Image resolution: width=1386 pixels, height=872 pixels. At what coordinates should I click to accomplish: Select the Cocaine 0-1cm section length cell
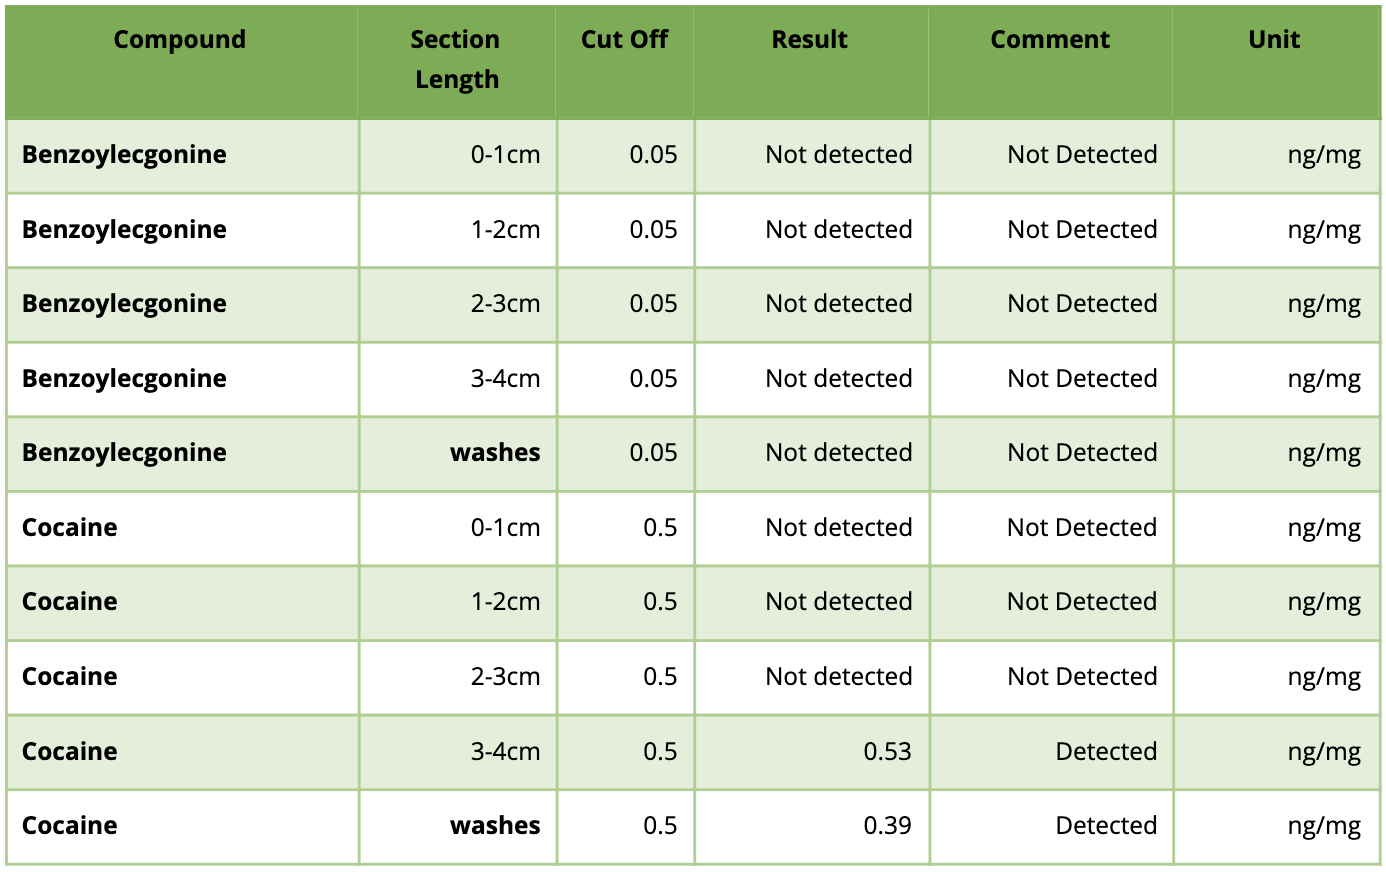[x=505, y=528]
